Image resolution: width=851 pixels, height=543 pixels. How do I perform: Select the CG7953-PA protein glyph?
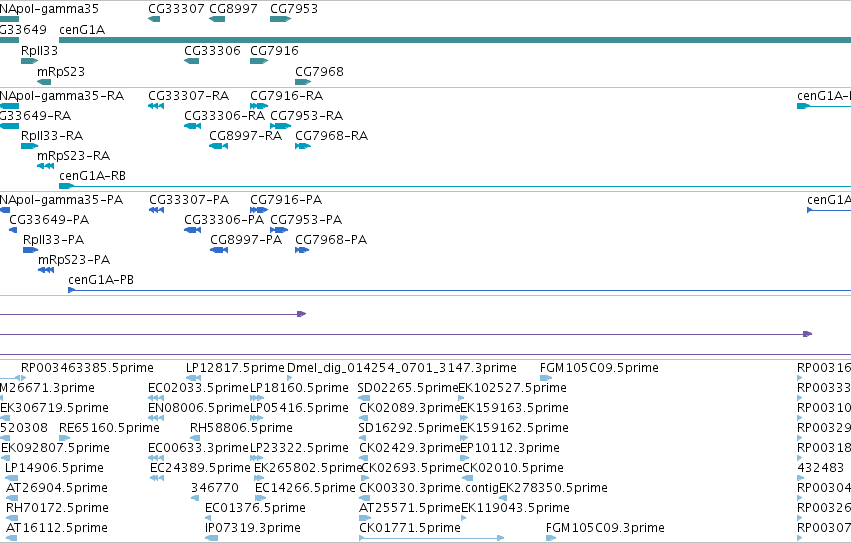click(x=279, y=230)
